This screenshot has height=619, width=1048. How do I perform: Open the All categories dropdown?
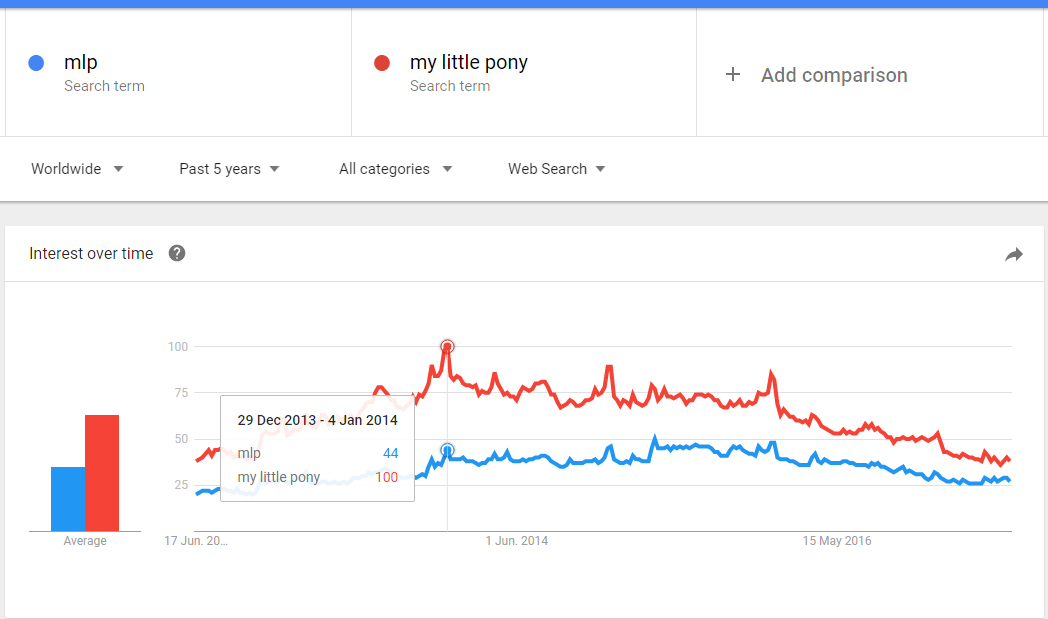pos(395,169)
